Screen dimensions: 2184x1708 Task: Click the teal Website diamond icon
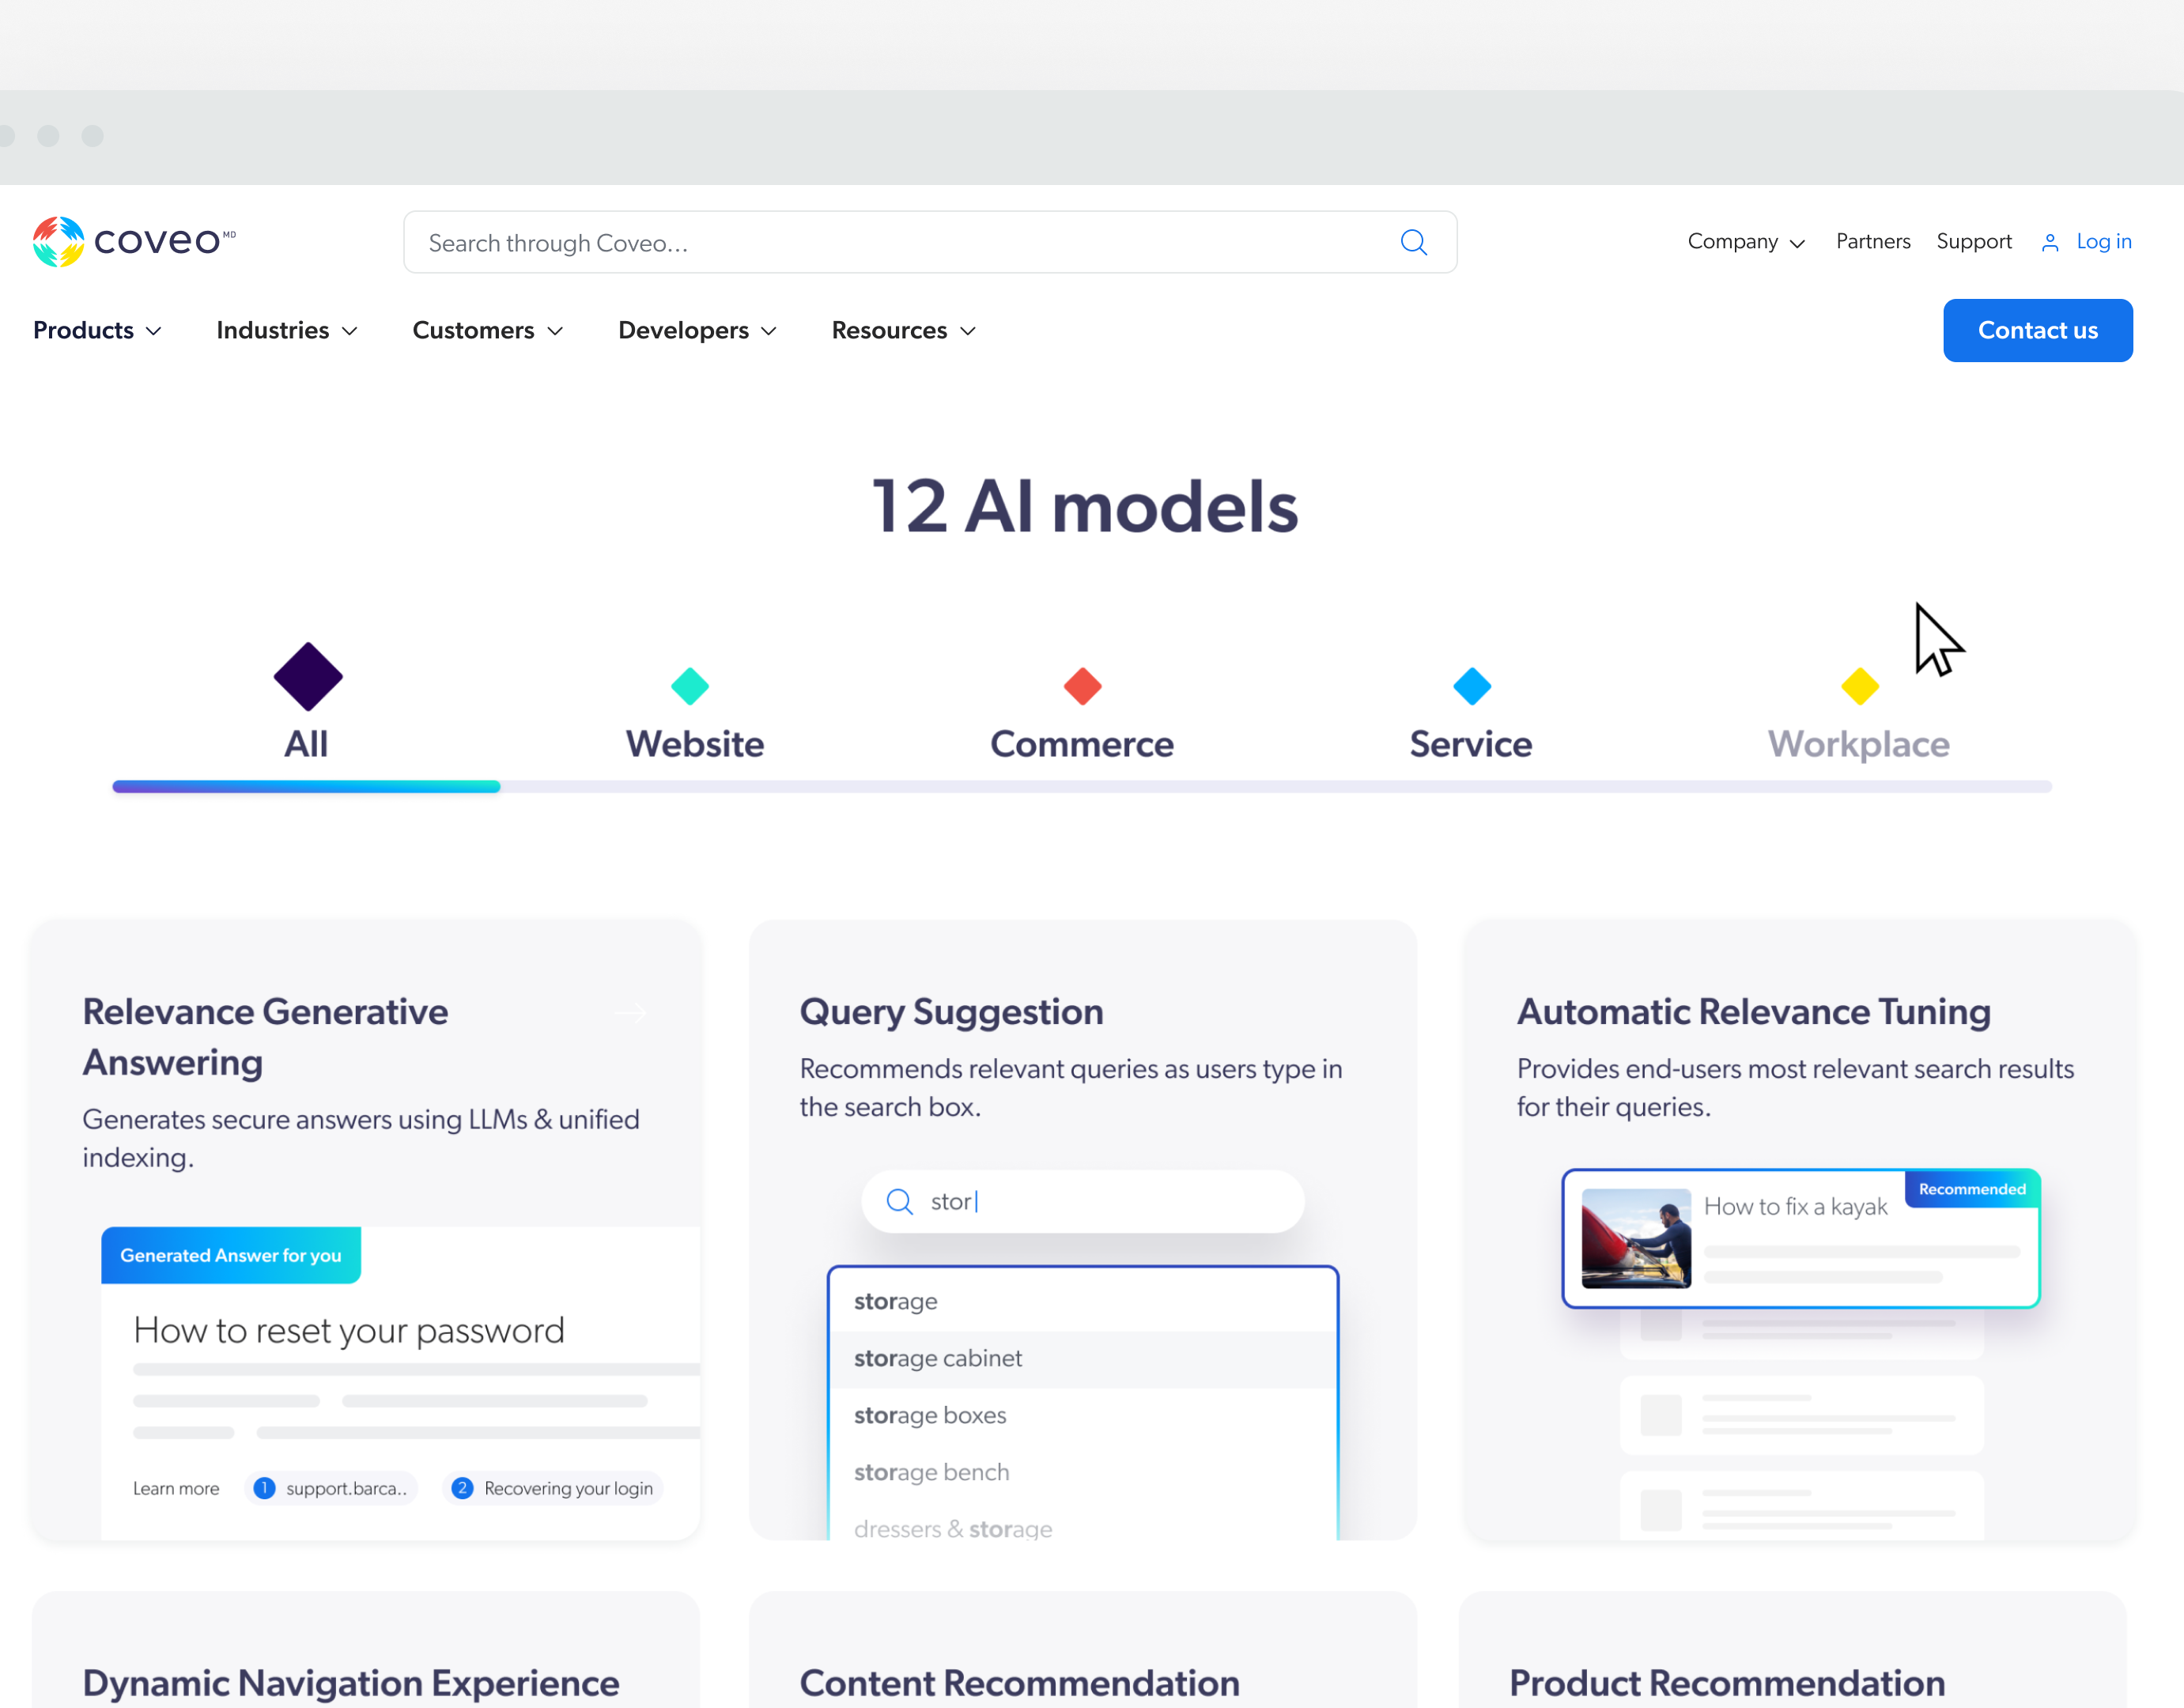point(690,686)
